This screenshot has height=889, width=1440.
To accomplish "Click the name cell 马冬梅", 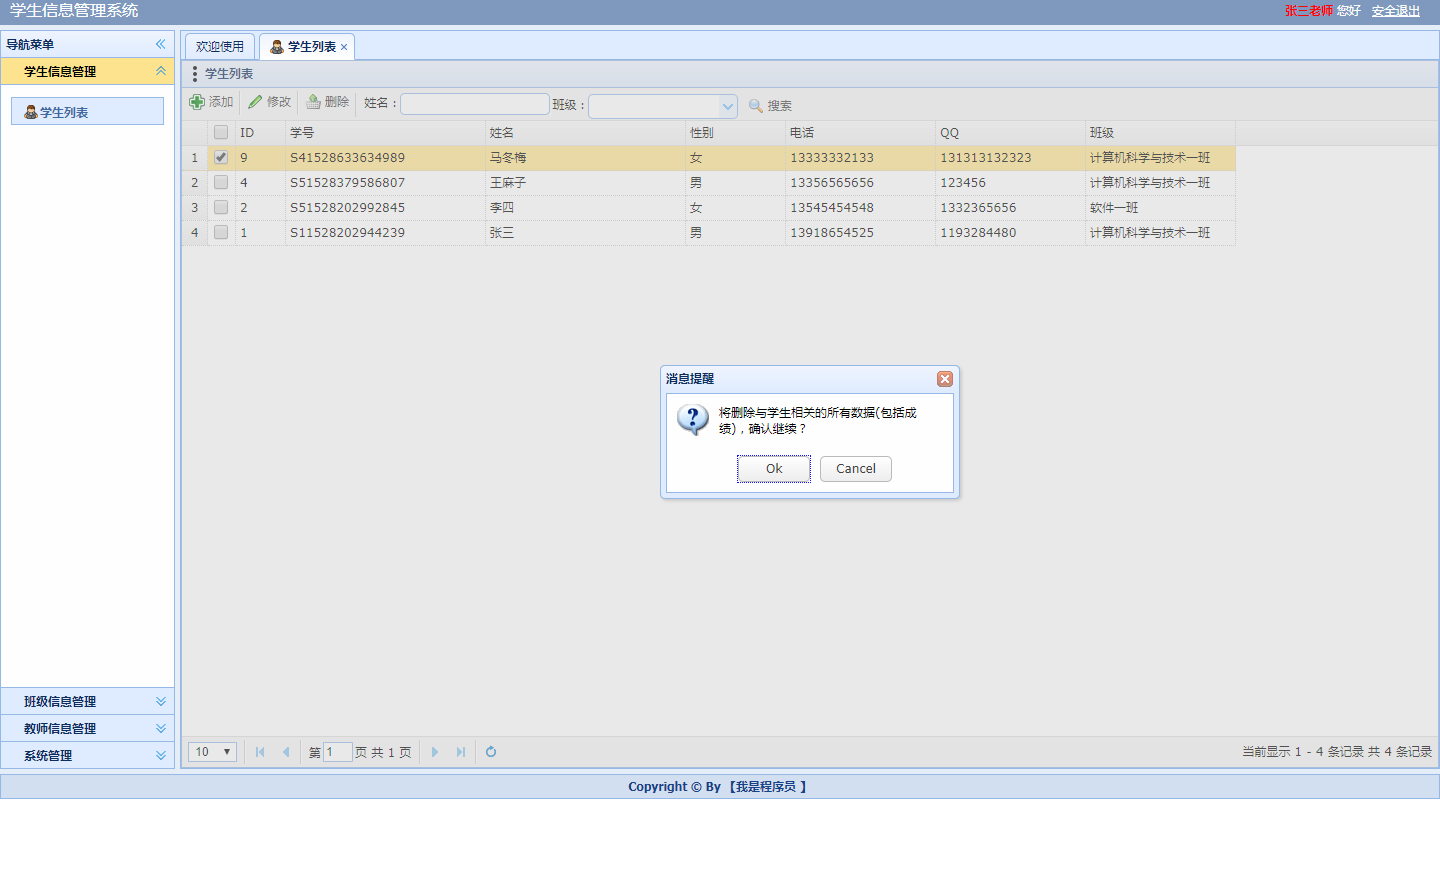I will [508, 158].
